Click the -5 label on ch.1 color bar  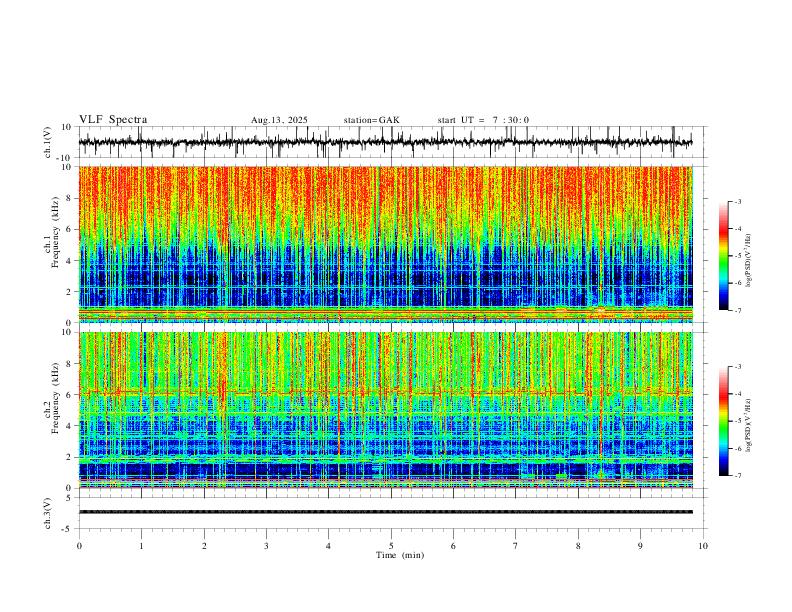tap(738, 256)
